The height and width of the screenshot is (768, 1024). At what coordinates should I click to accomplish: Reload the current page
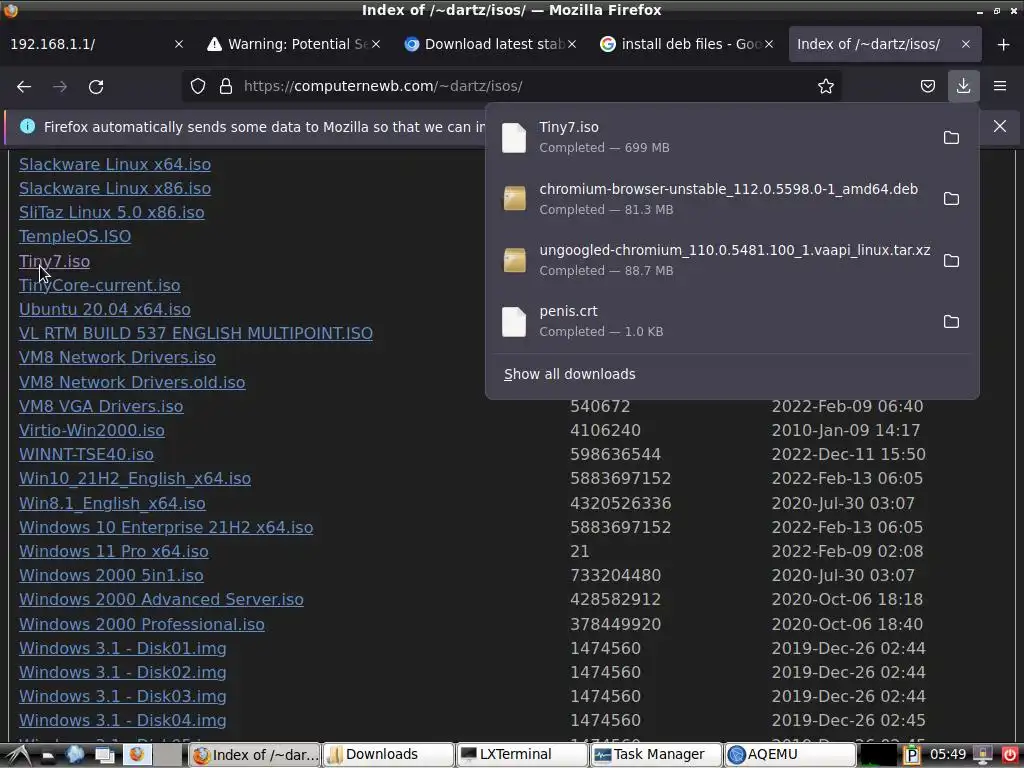click(96, 86)
